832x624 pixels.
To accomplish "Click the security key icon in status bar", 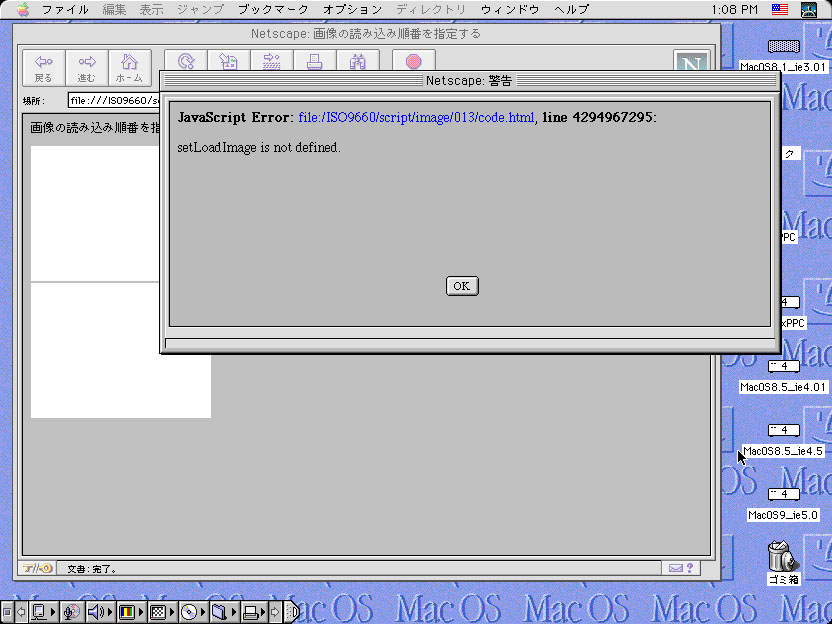I will tap(37, 568).
